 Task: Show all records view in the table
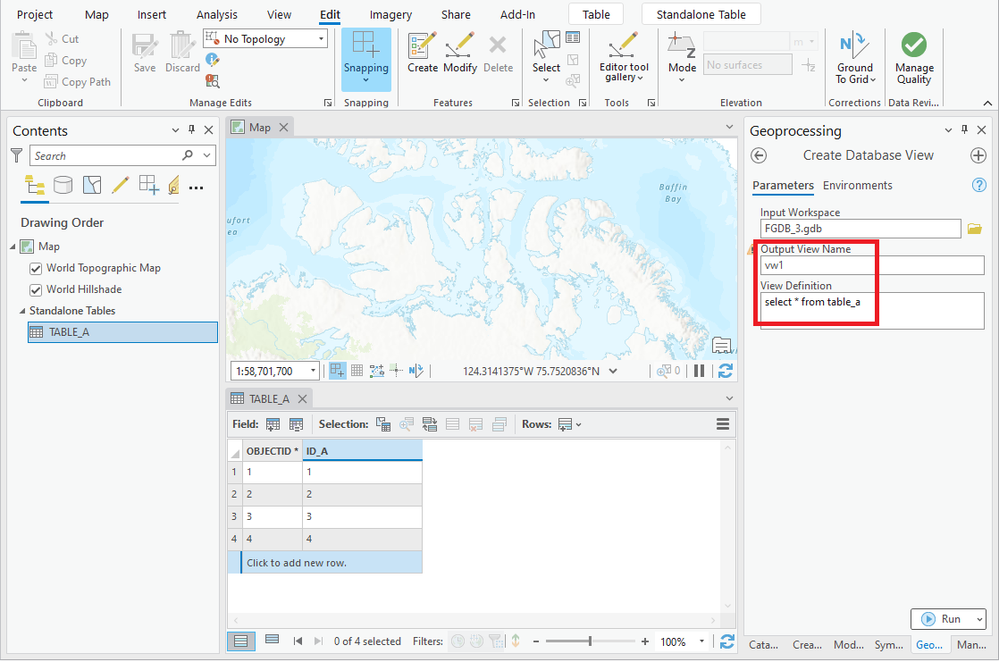coord(241,641)
